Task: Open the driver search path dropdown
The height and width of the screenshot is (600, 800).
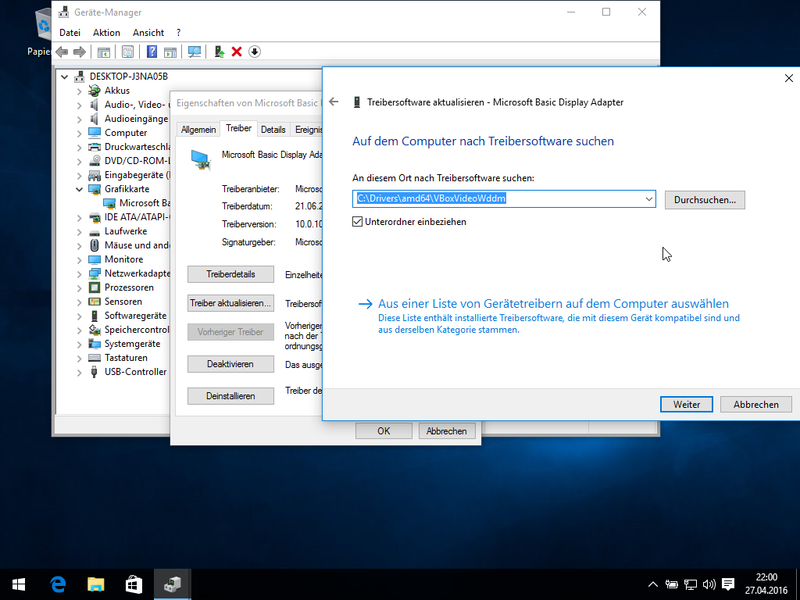Action: coord(647,198)
